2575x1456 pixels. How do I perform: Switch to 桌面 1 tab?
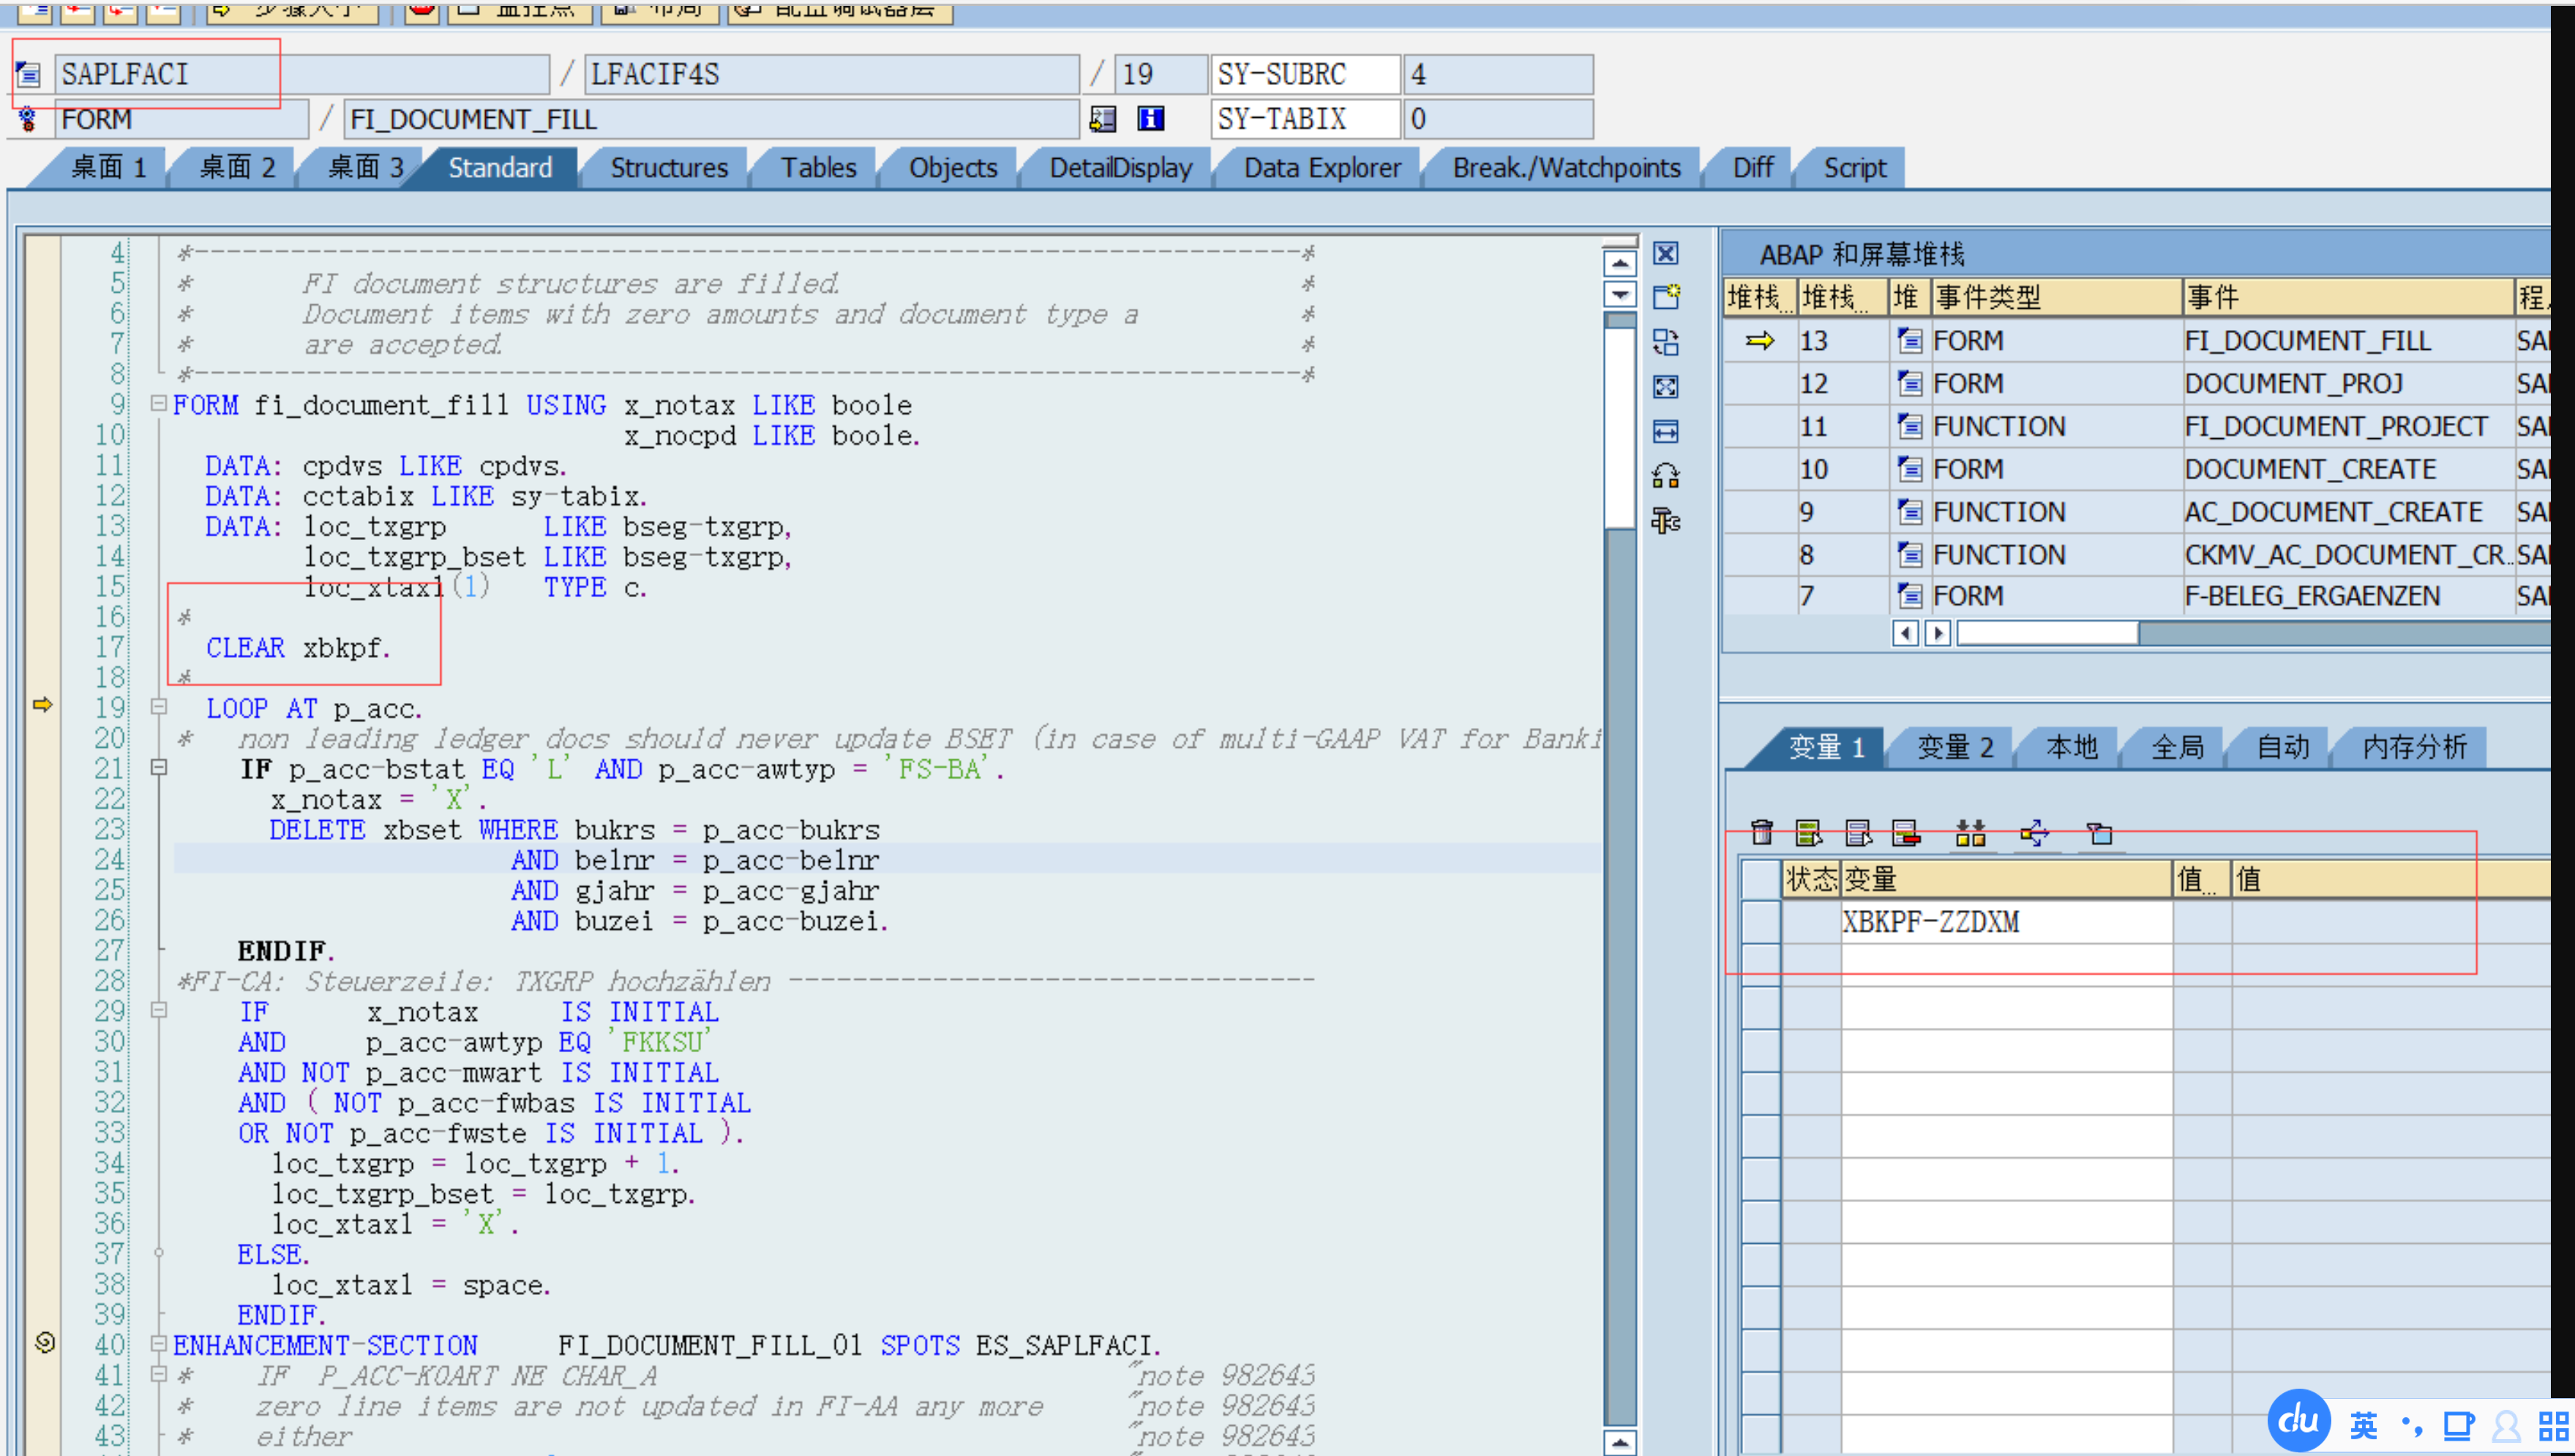(108, 168)
